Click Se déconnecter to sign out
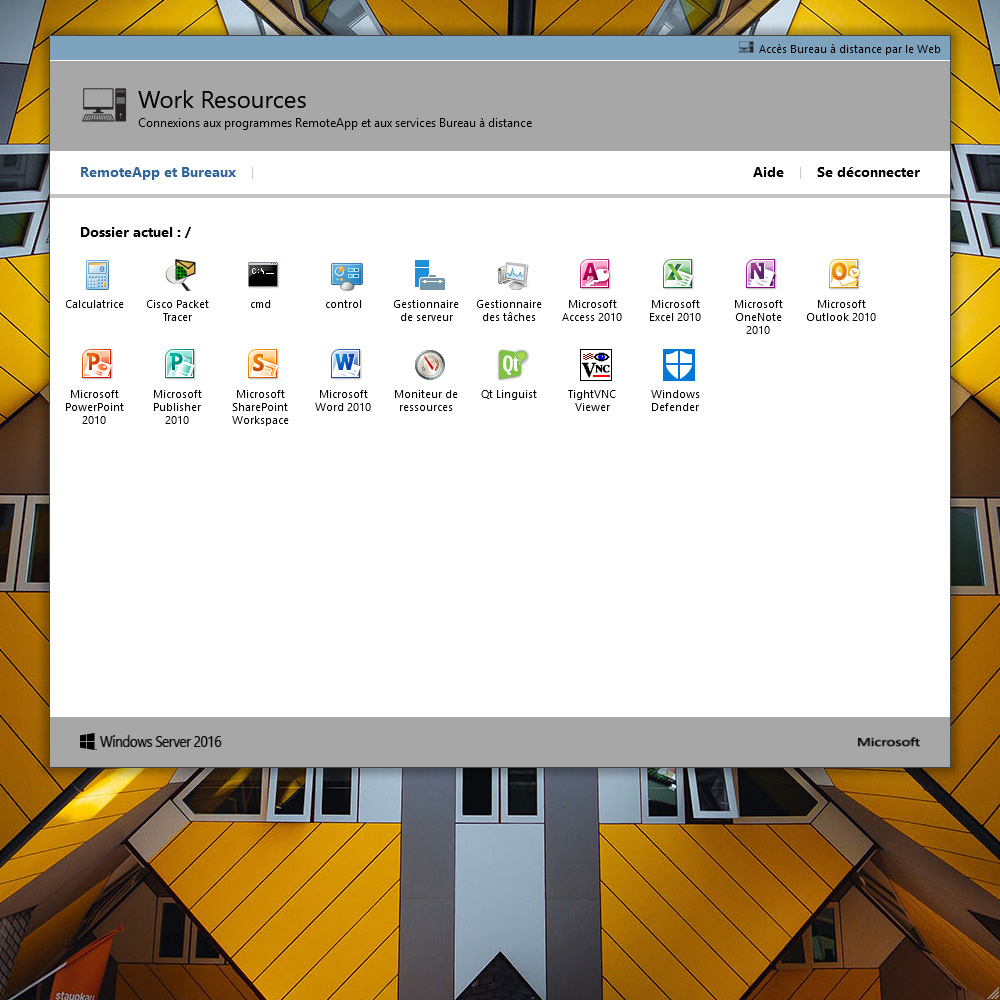This screenshot has height=1000, width=1000. click(x=868, y=172)
